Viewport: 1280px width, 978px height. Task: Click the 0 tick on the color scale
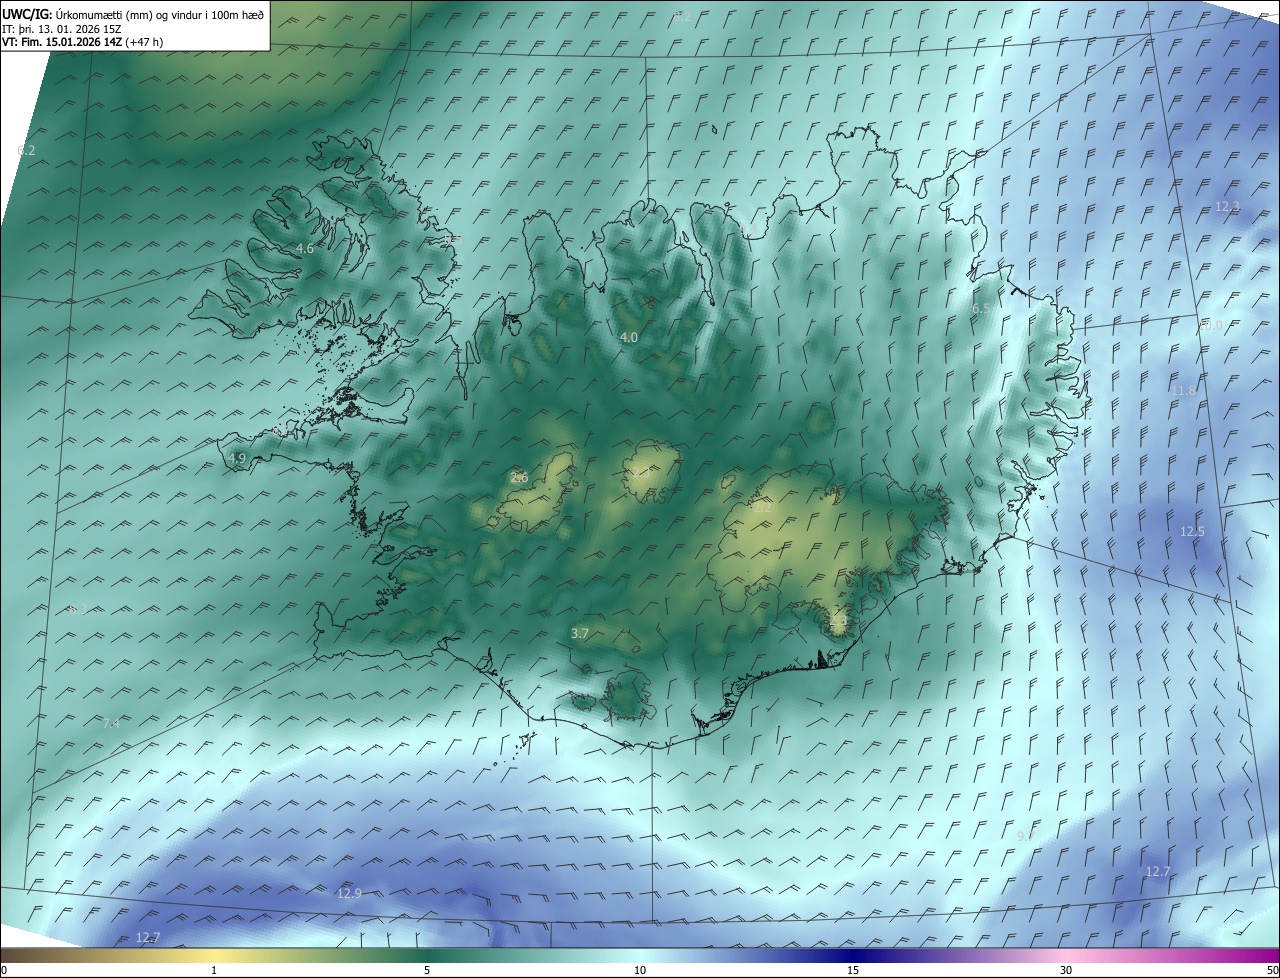pos(4,970)
